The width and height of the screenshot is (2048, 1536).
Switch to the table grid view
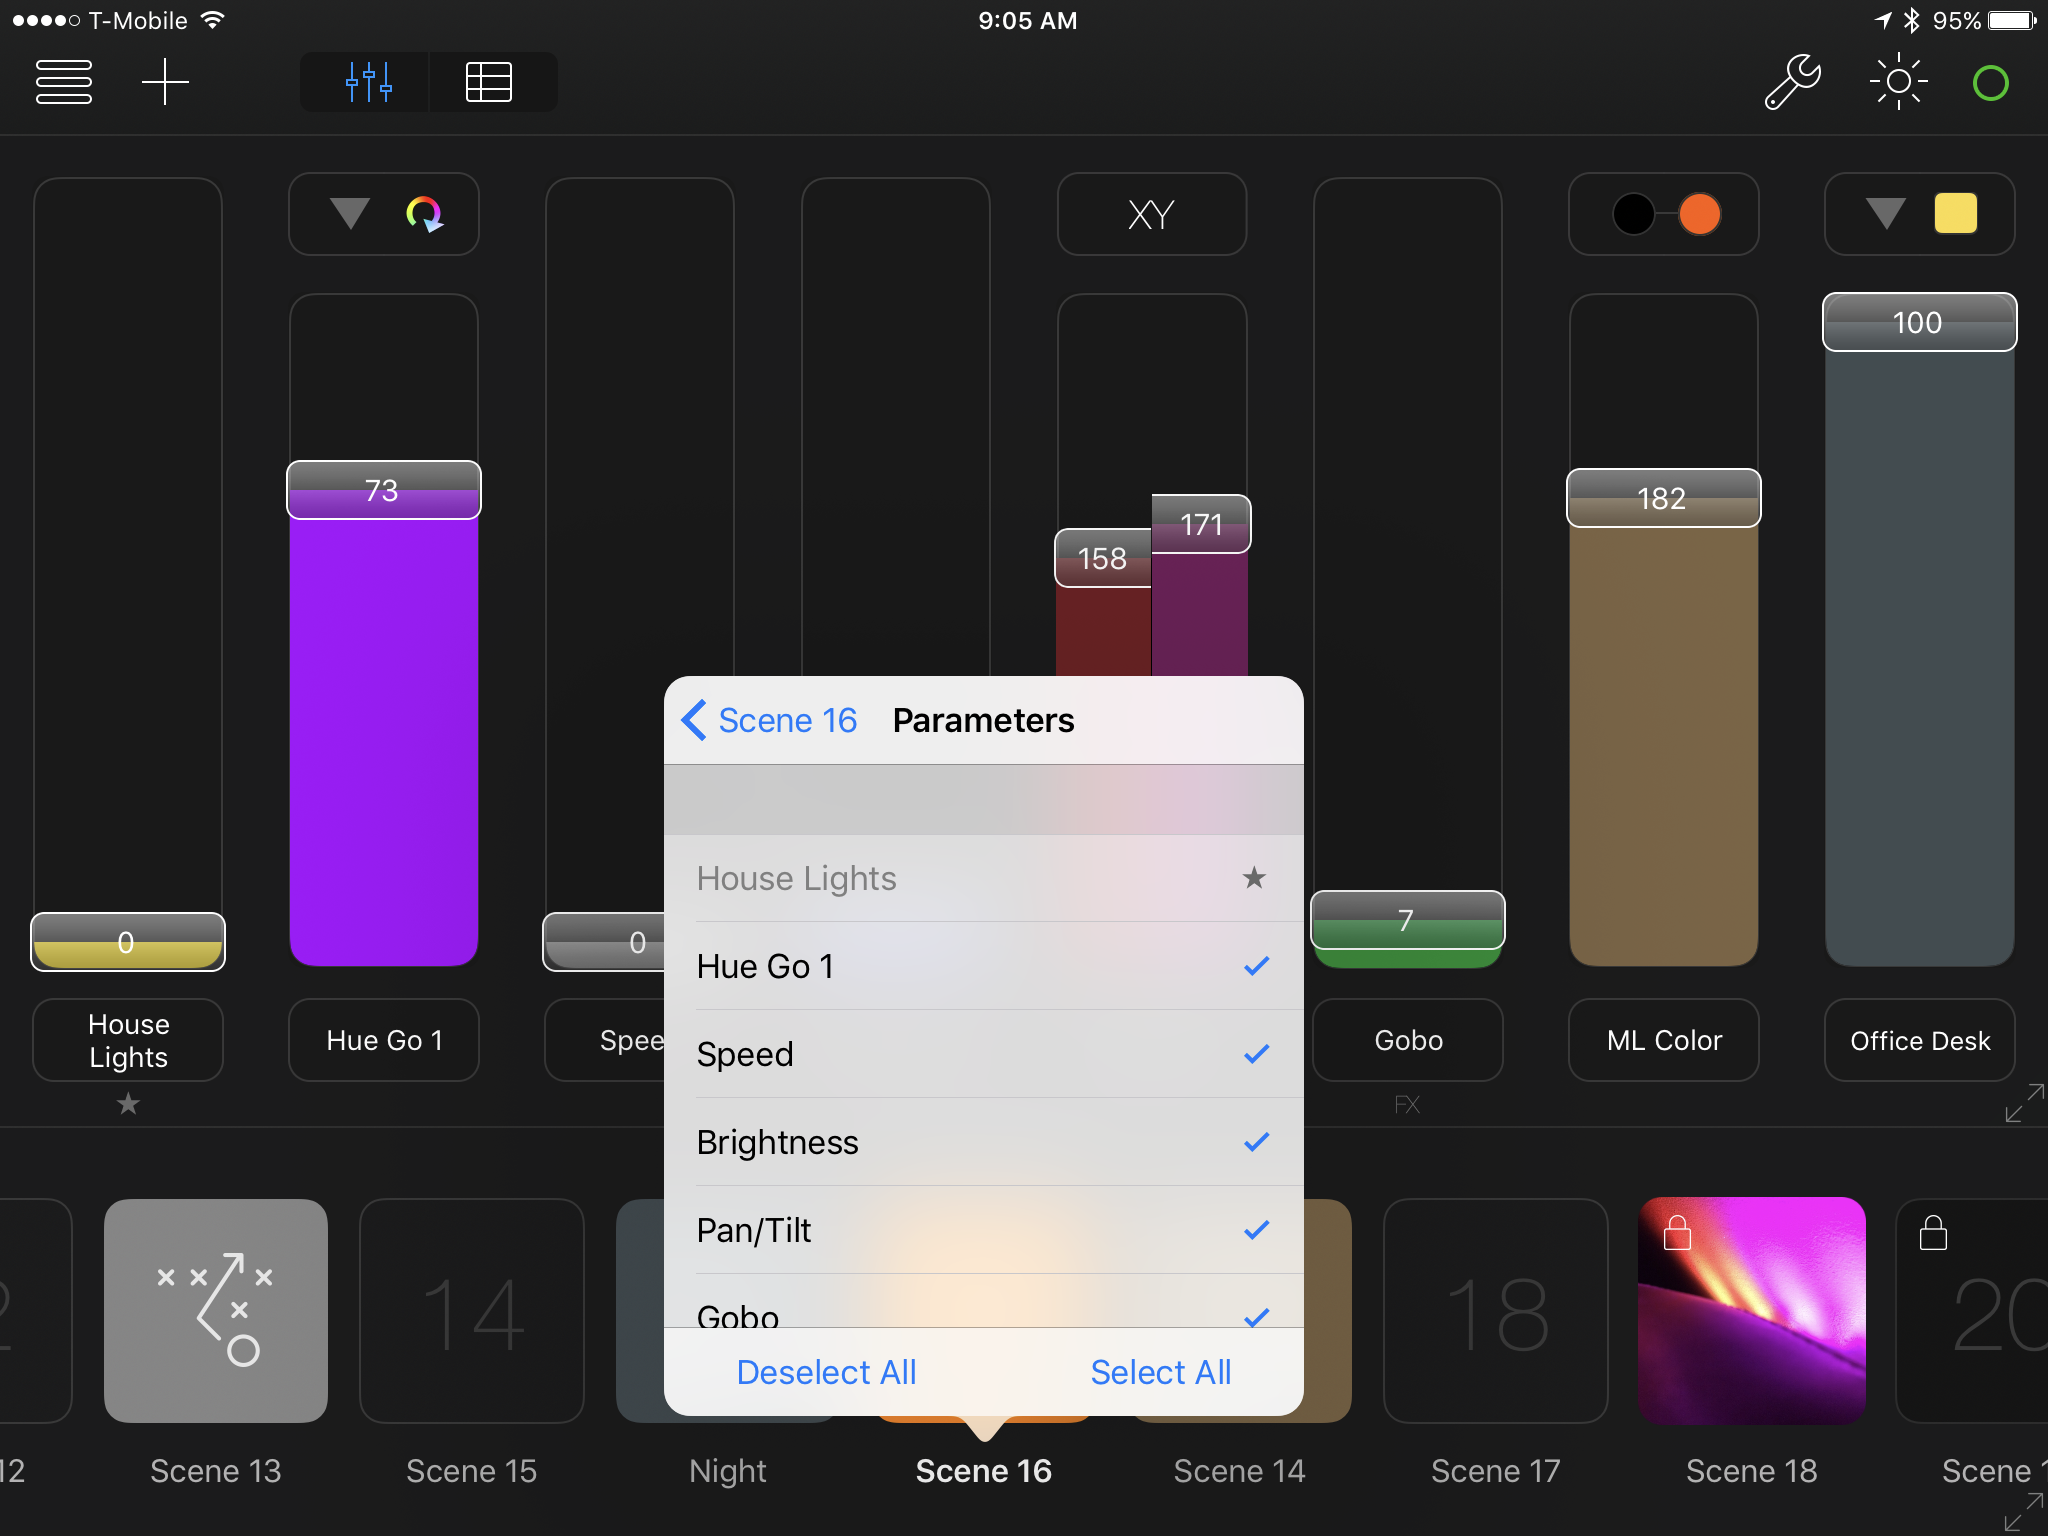tap(489, 82)
